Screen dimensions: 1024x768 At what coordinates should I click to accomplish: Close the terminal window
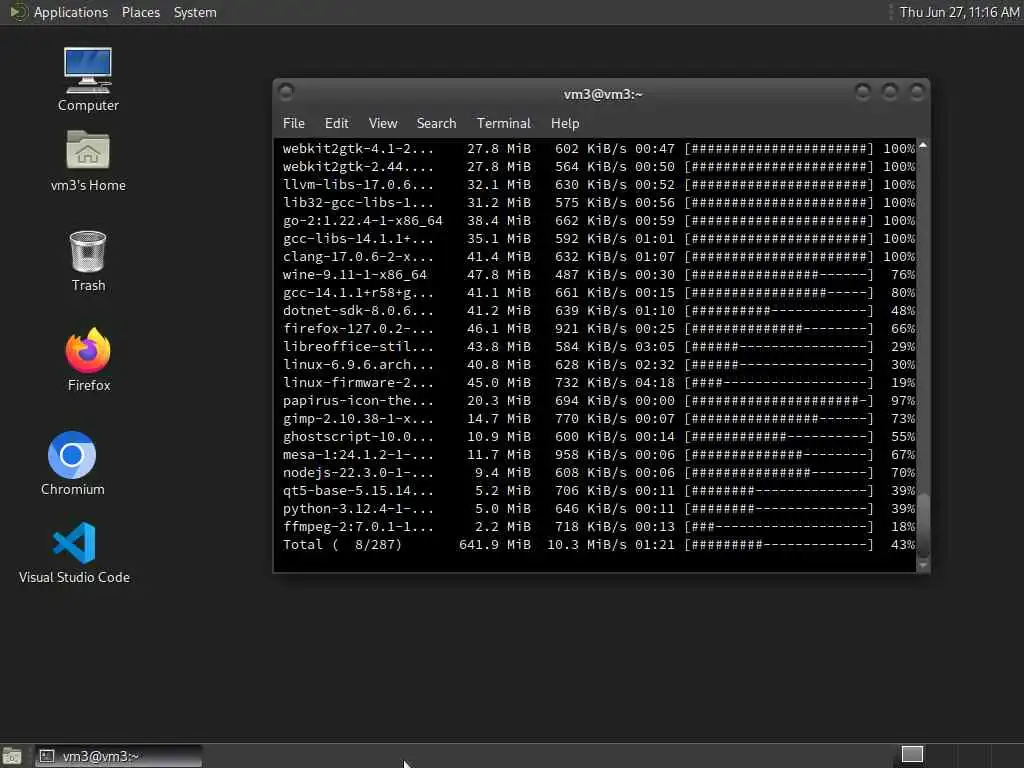[x=917, y=92]
